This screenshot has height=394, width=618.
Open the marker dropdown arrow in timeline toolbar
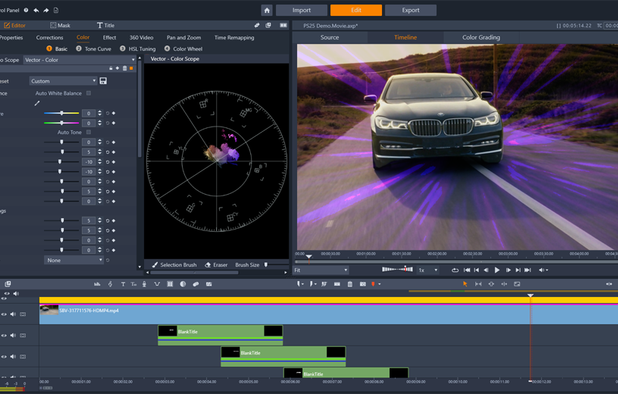pos(379,284)
